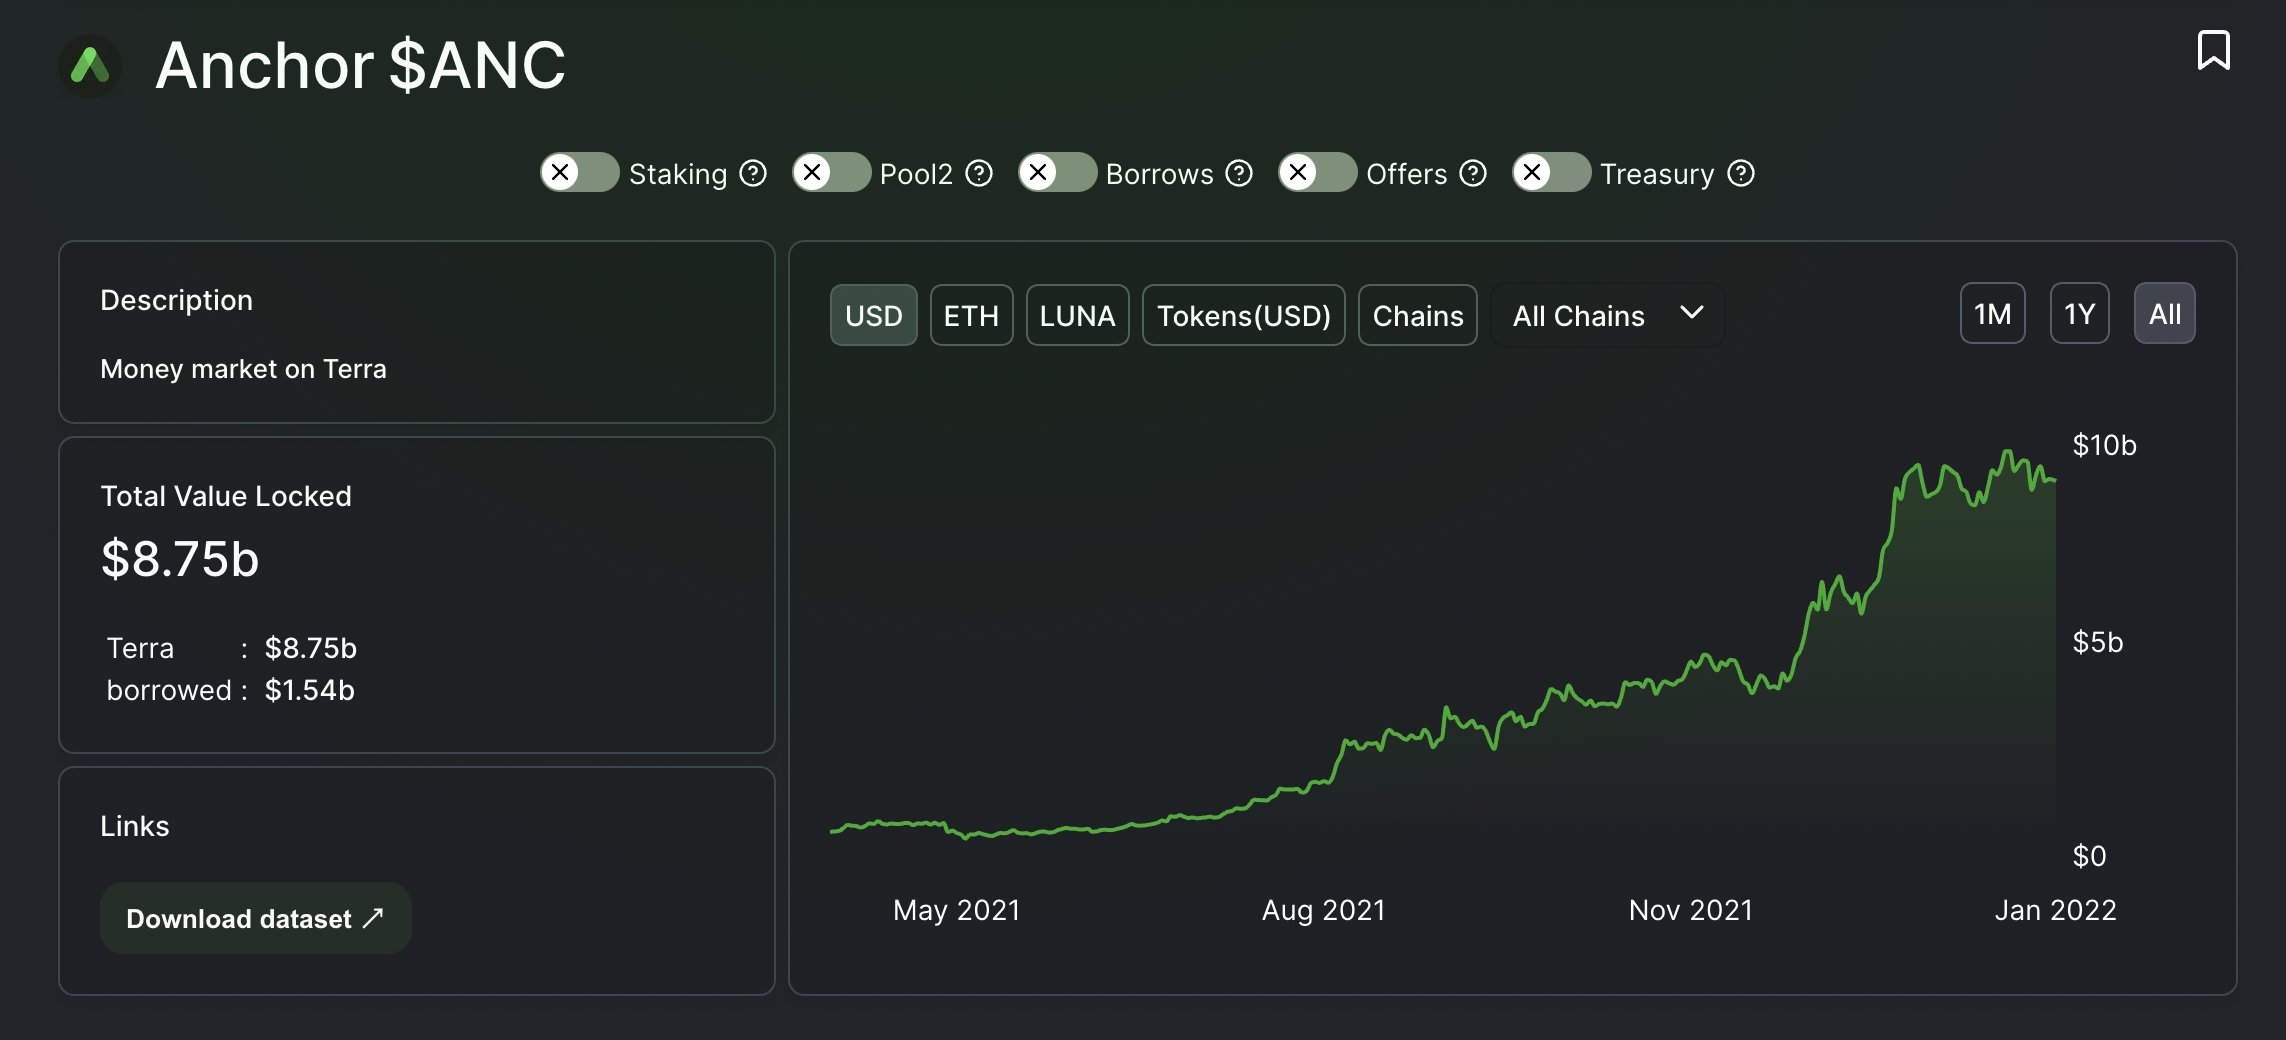Click the Money market on Terra description
Screen dimensions: 2286x1040
[243, 369]
